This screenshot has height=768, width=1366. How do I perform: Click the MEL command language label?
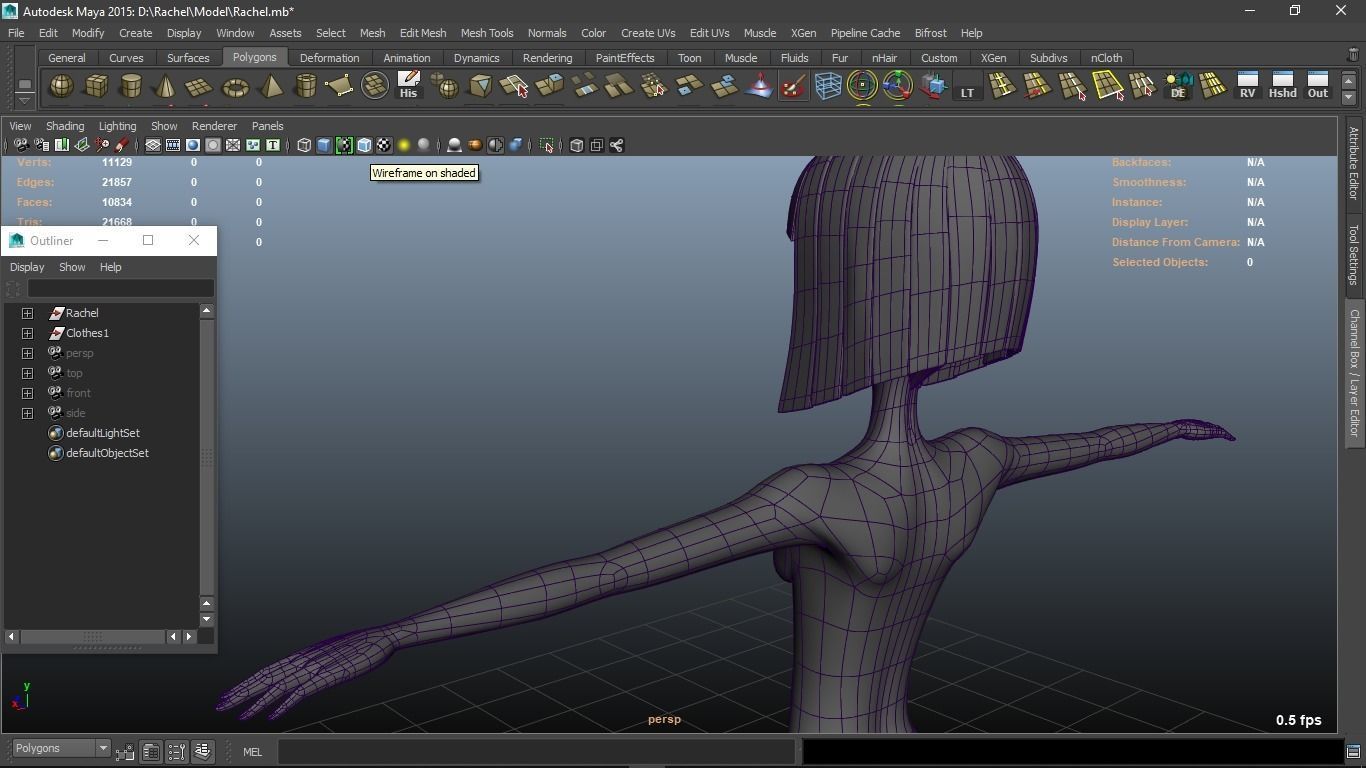tap(252, 752)
